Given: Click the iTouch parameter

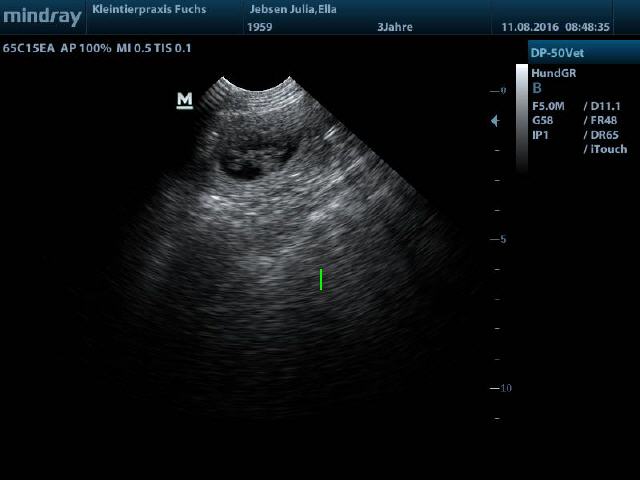Looking at the screenshot, I should click(x=605, y=150).
